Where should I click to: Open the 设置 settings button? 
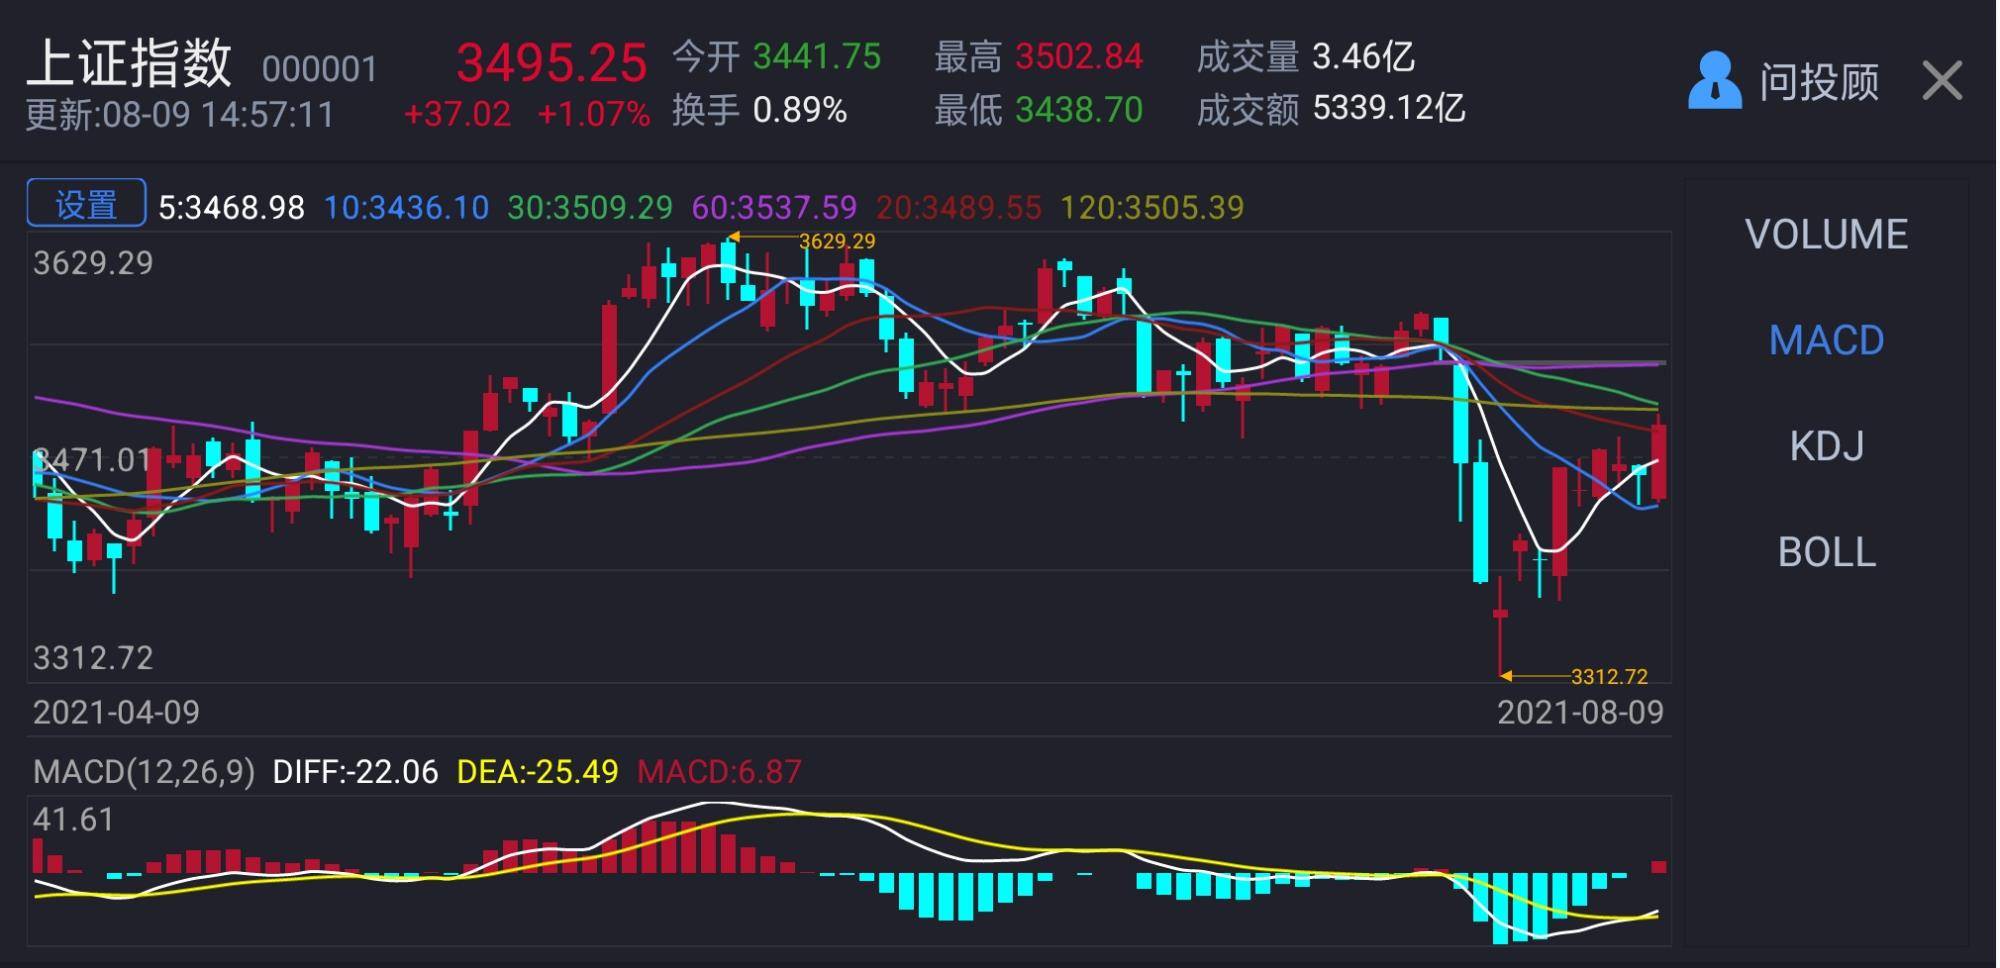(86, 204)
